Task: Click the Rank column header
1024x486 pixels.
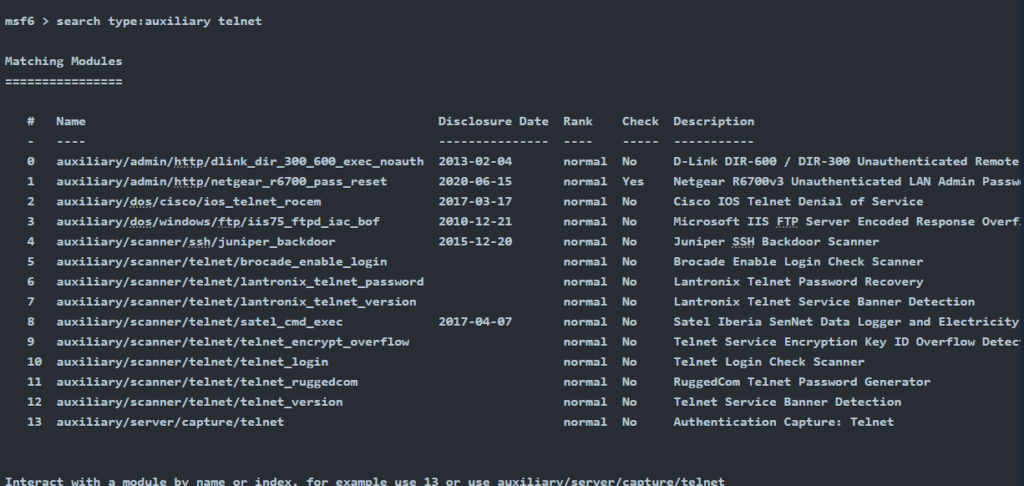Action: (578, 122)
